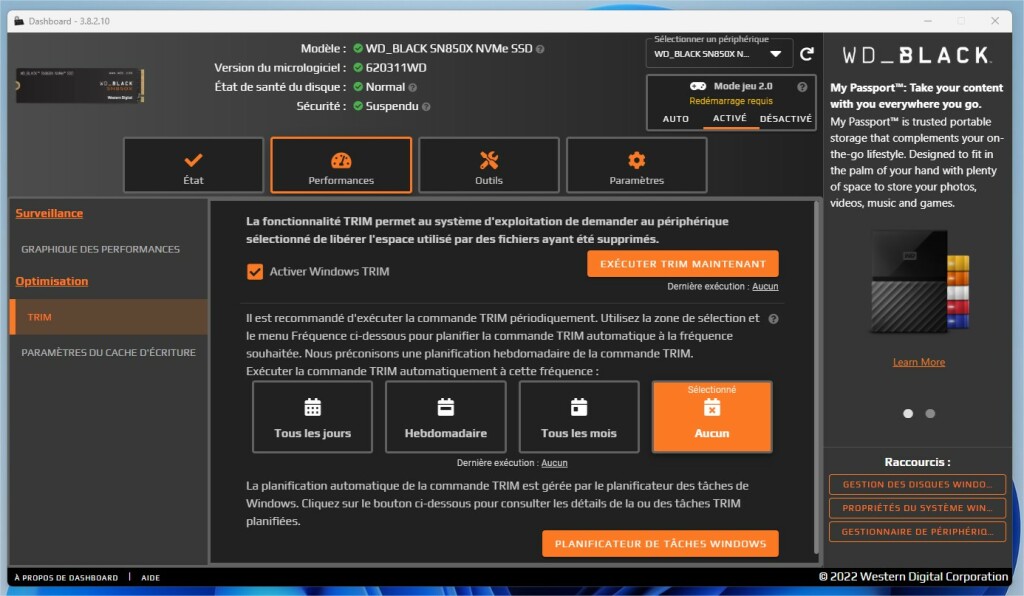Click the TRIM panel vertical scrollbar
The image size is (1024, 596).
click(816, 375)
